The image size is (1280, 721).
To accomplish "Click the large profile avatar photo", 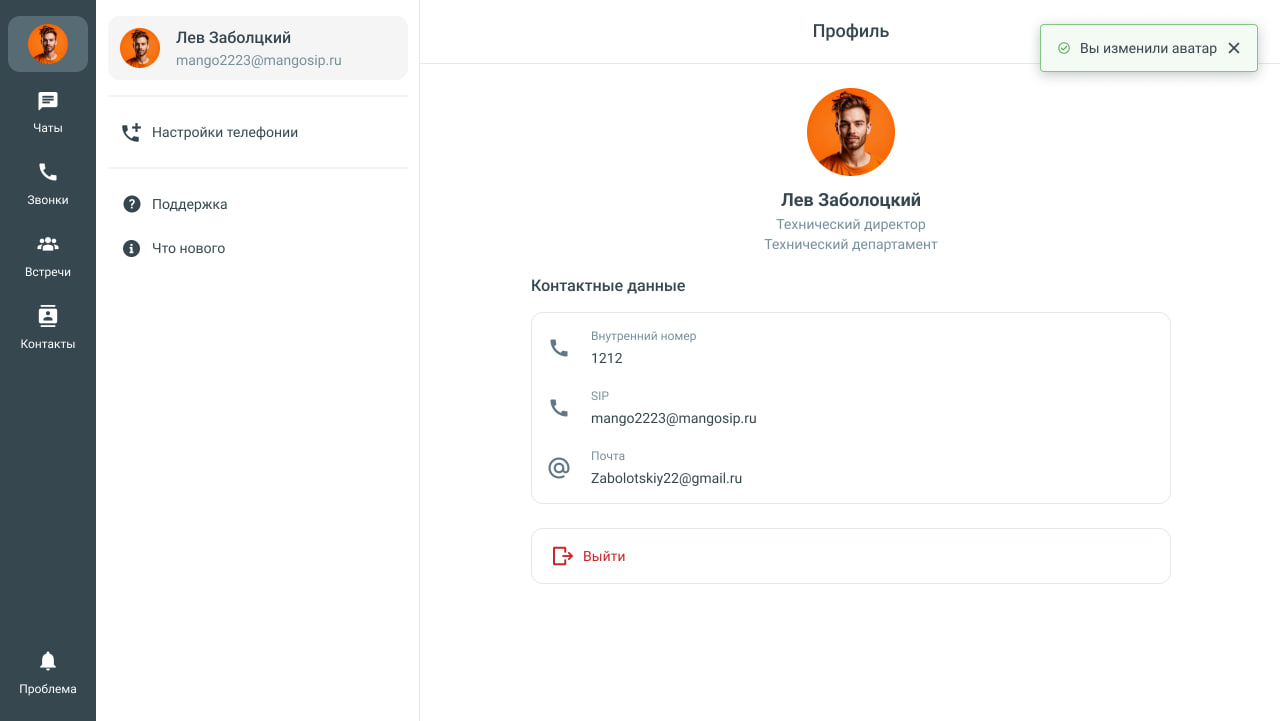I will click(x=851, y=132).
